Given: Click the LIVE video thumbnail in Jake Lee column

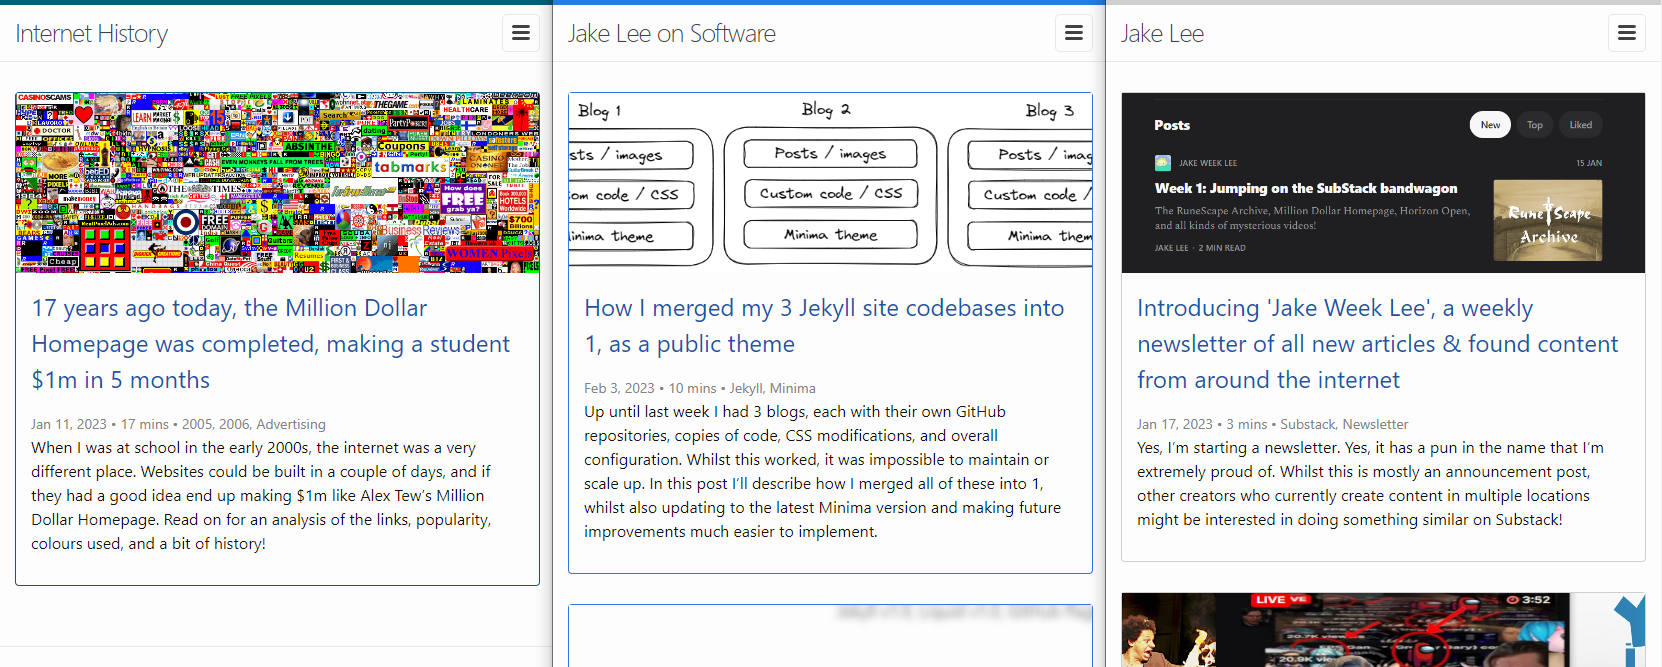Looking at the screenshot, I should [1383, 630].
